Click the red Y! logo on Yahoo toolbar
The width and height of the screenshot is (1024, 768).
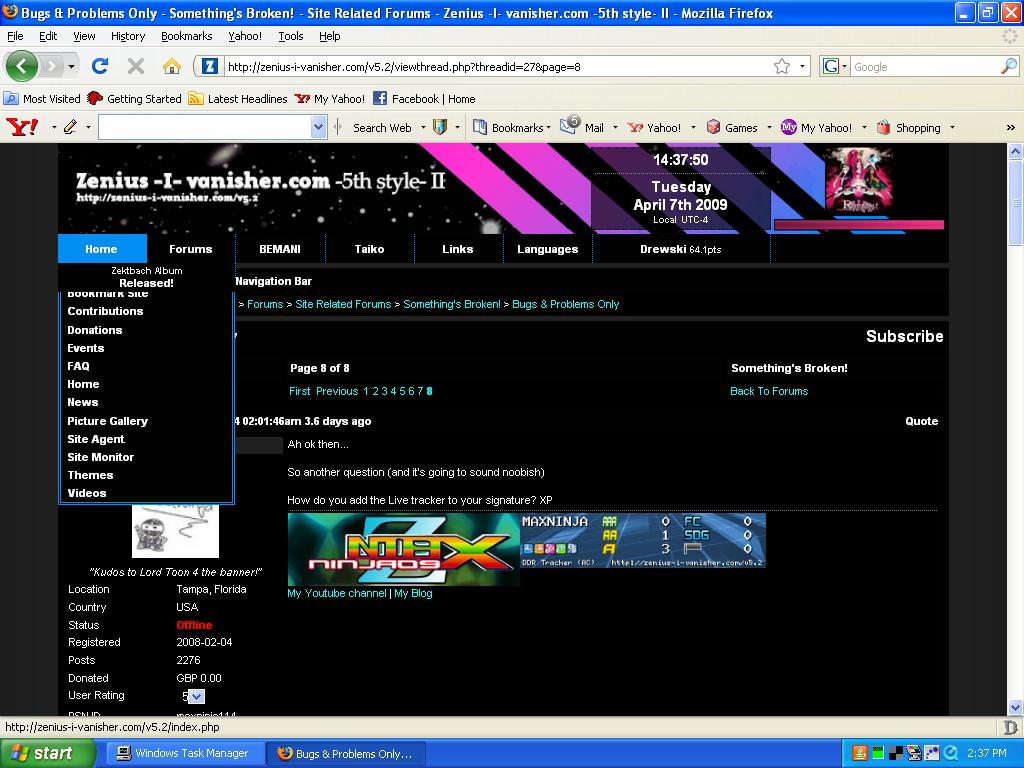coord(22,127)
